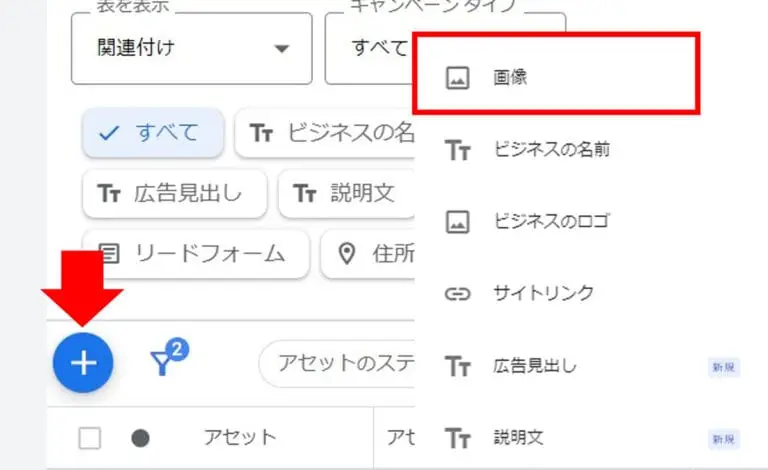Choose ビジネスの名前 in the dropdown menu
Screen dimensions: 768x470
(552, 150)
